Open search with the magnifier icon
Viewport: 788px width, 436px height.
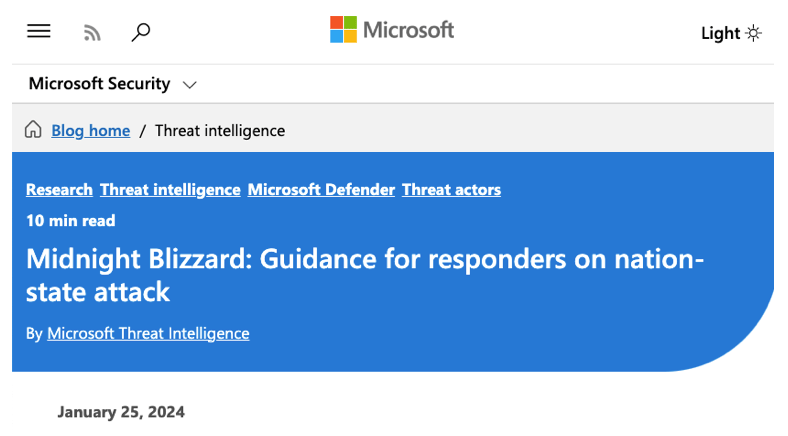(141, 33)
